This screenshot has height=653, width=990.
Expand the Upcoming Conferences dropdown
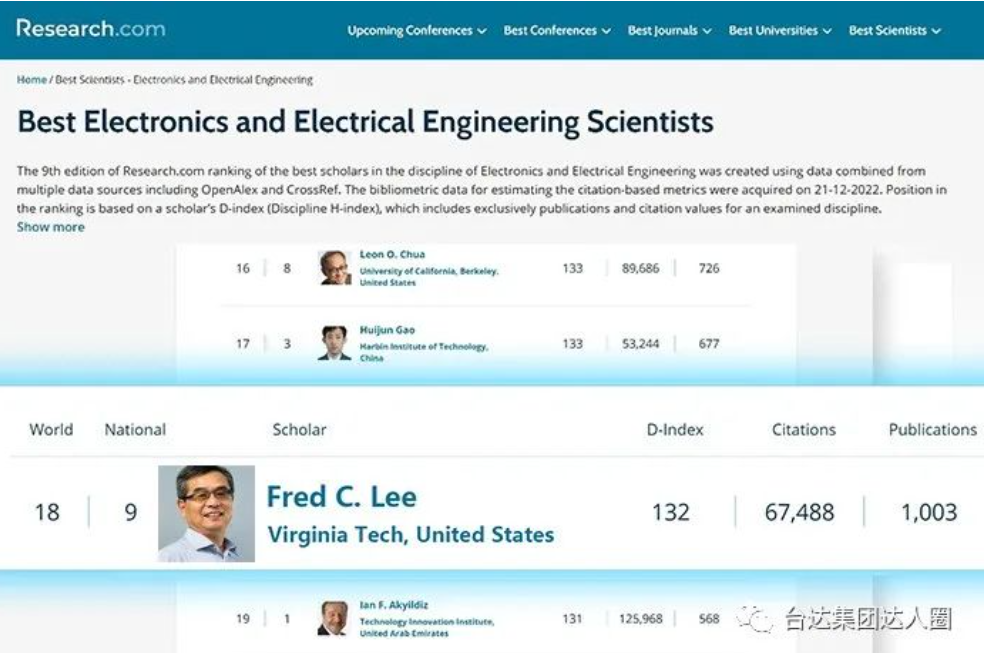tap(417, 30)
